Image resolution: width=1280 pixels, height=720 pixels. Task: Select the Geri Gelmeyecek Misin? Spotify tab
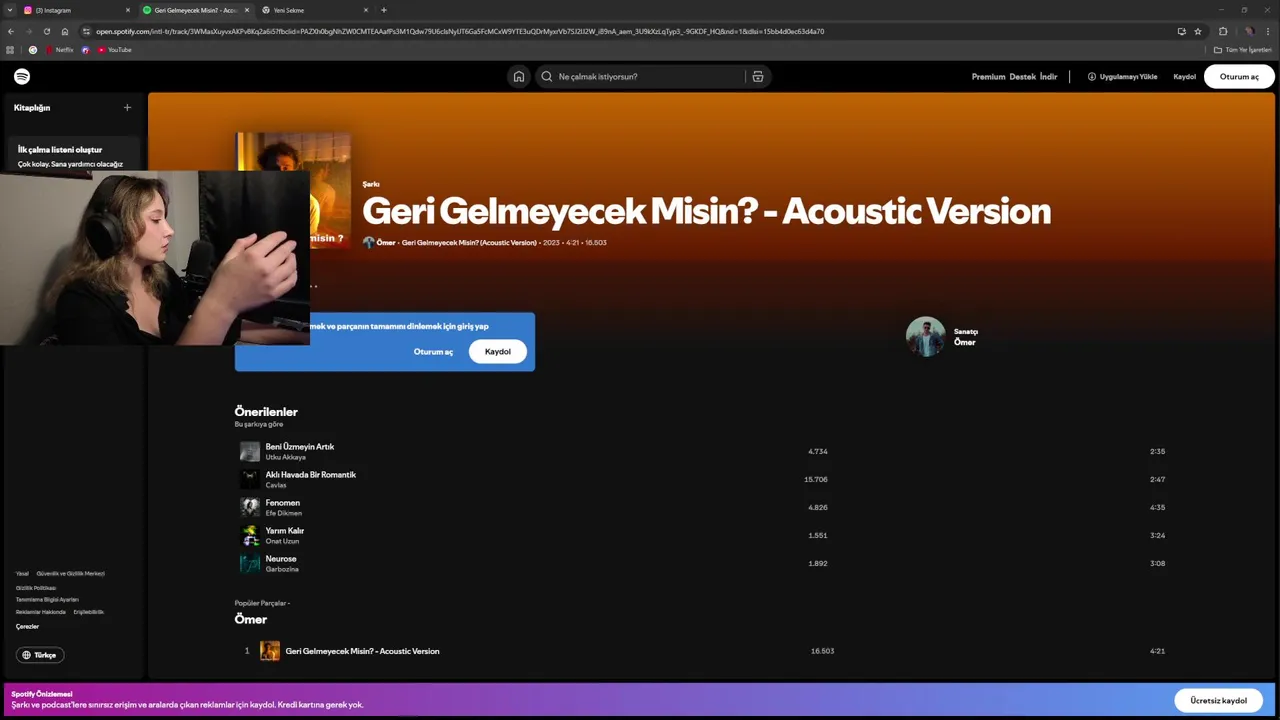pyautogui.click(x=195, y=10)
